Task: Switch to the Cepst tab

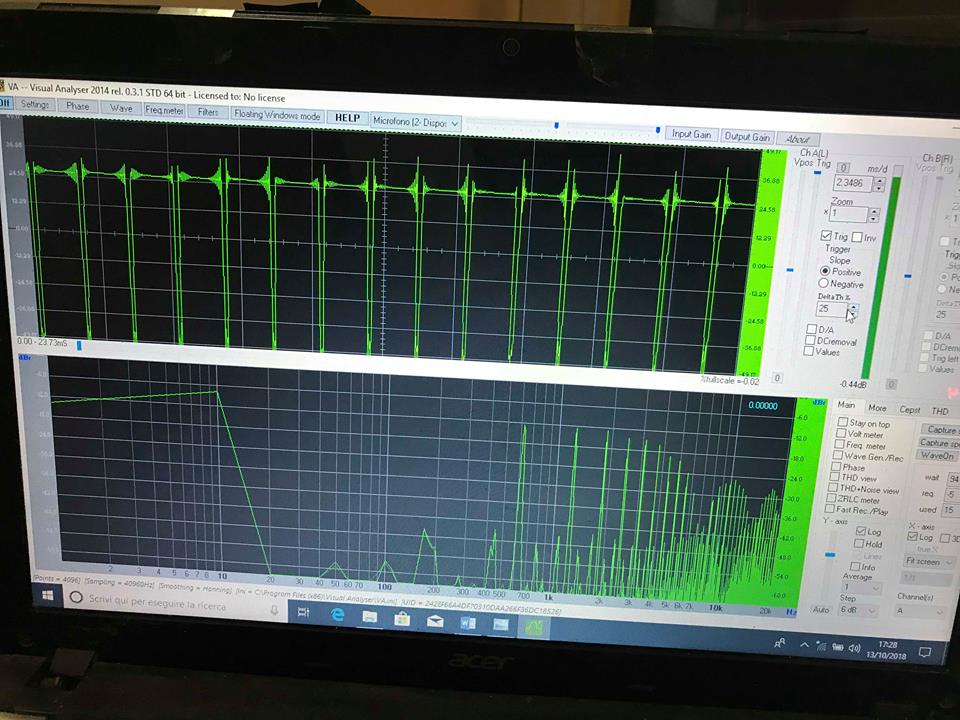Action: [x=909, y=410]
